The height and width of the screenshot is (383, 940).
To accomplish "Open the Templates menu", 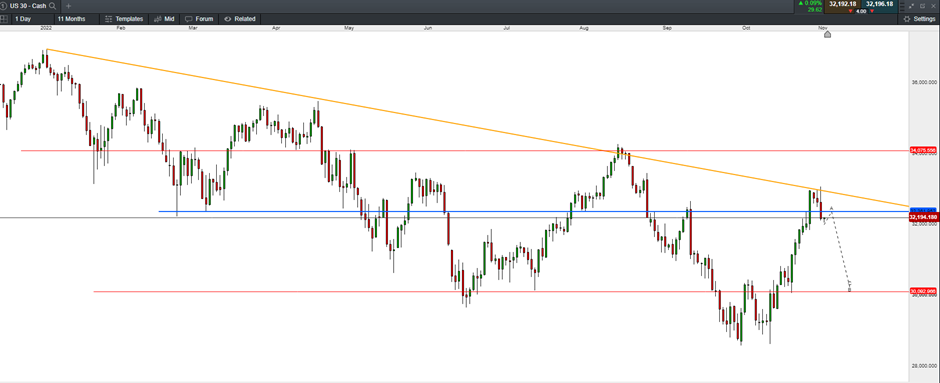I will 124,19.
